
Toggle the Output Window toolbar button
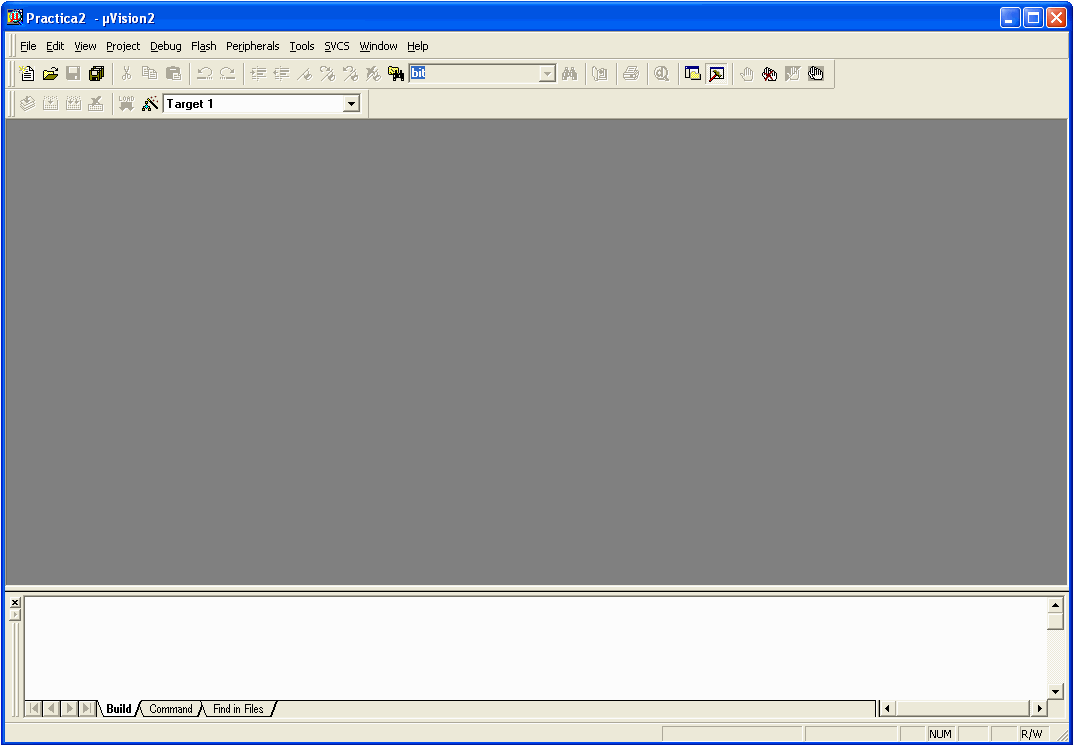[x=716, y=73]
